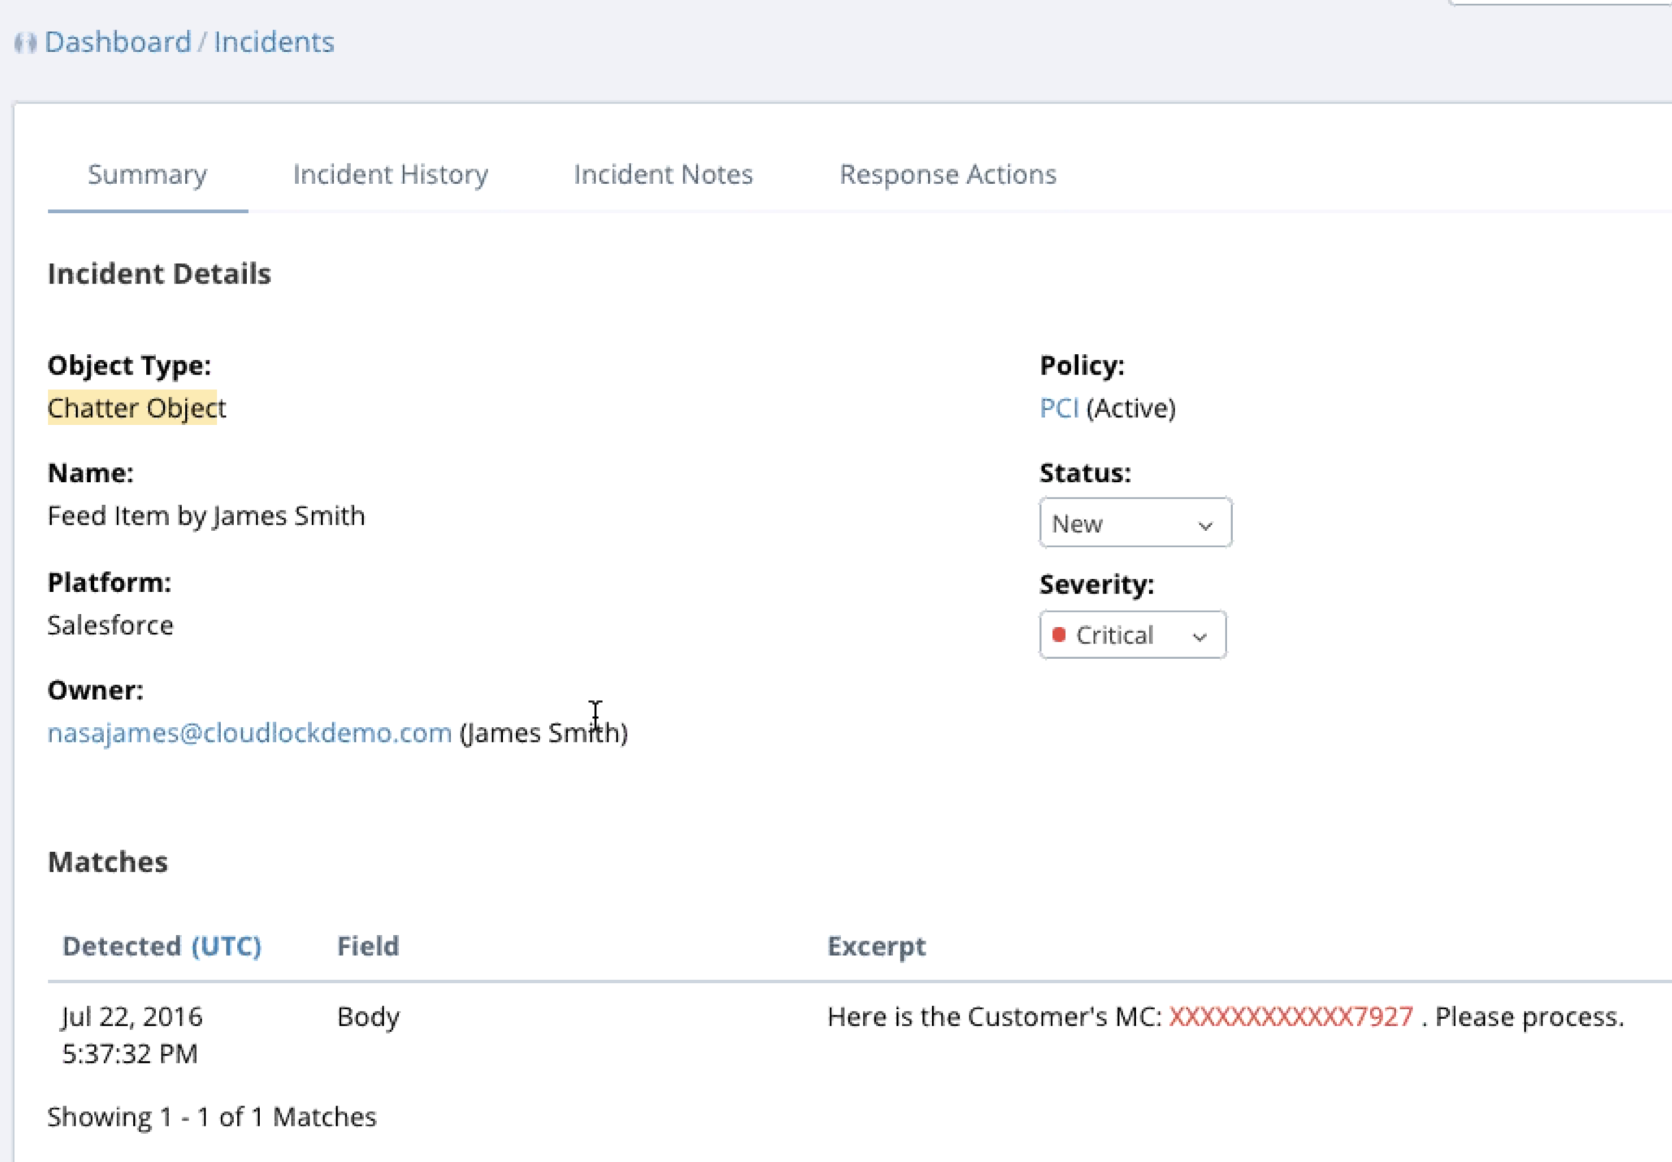Open the Incident Notes tab
1672x1162 pixels.
pyautogui.click(x=663, y=174)
